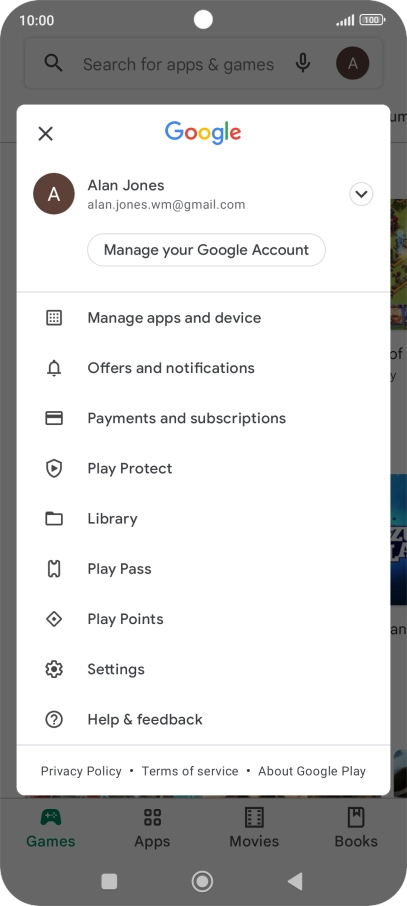This screenshot has height=906, width=407.
Task: Tap the Offers and notifications bell icon
Action: (54, 367)
